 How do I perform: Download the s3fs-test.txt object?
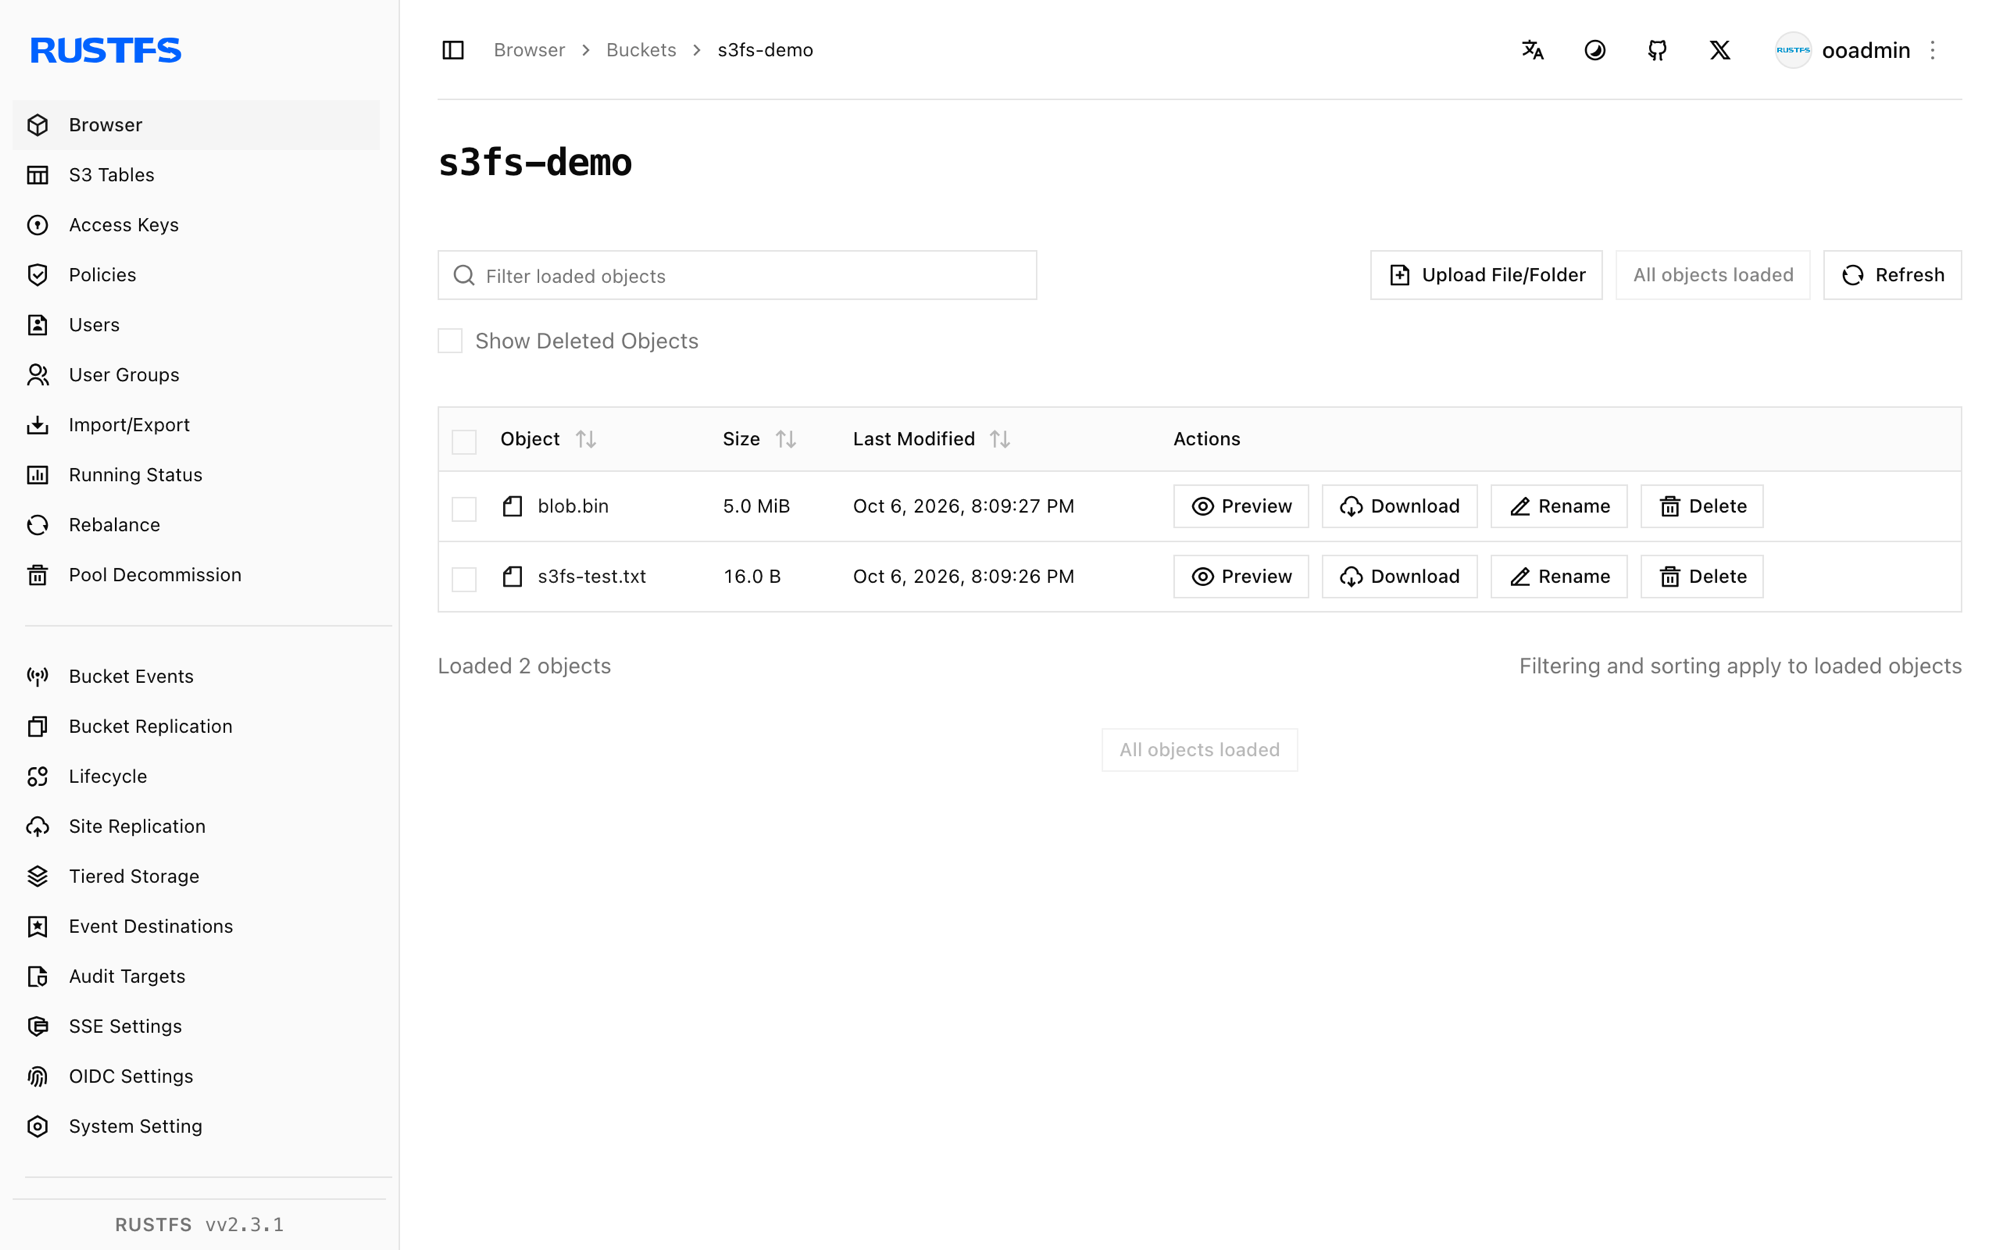pyautogui.click(x=1399, y=576)
